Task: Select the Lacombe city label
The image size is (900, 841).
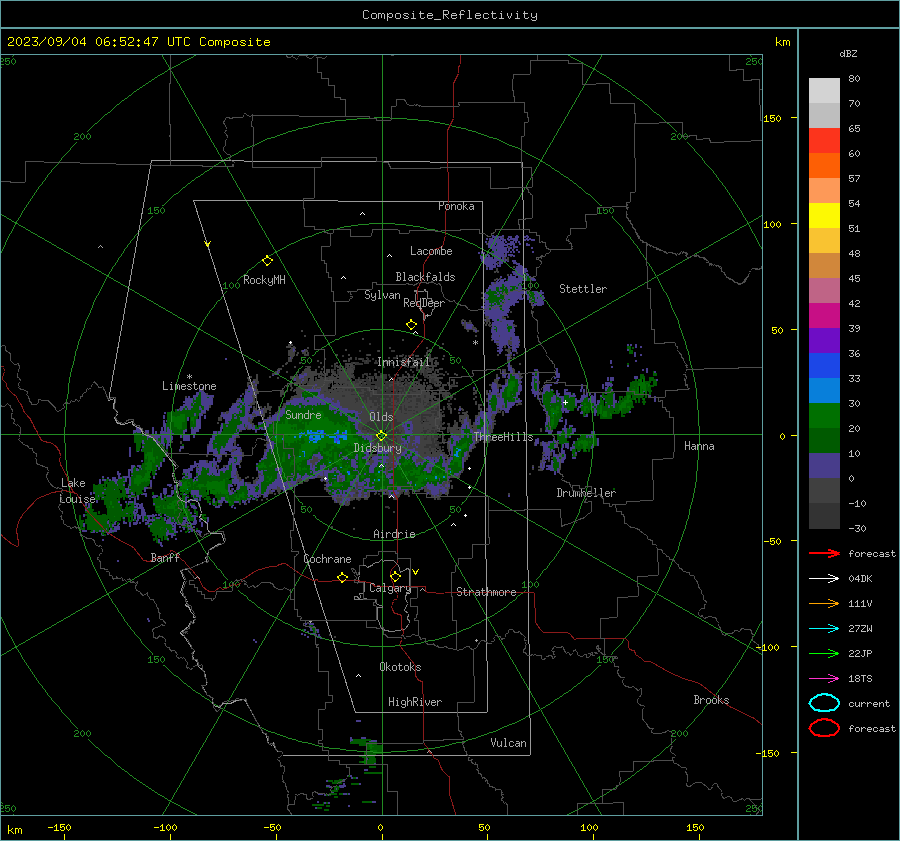Action: [431, 251]
